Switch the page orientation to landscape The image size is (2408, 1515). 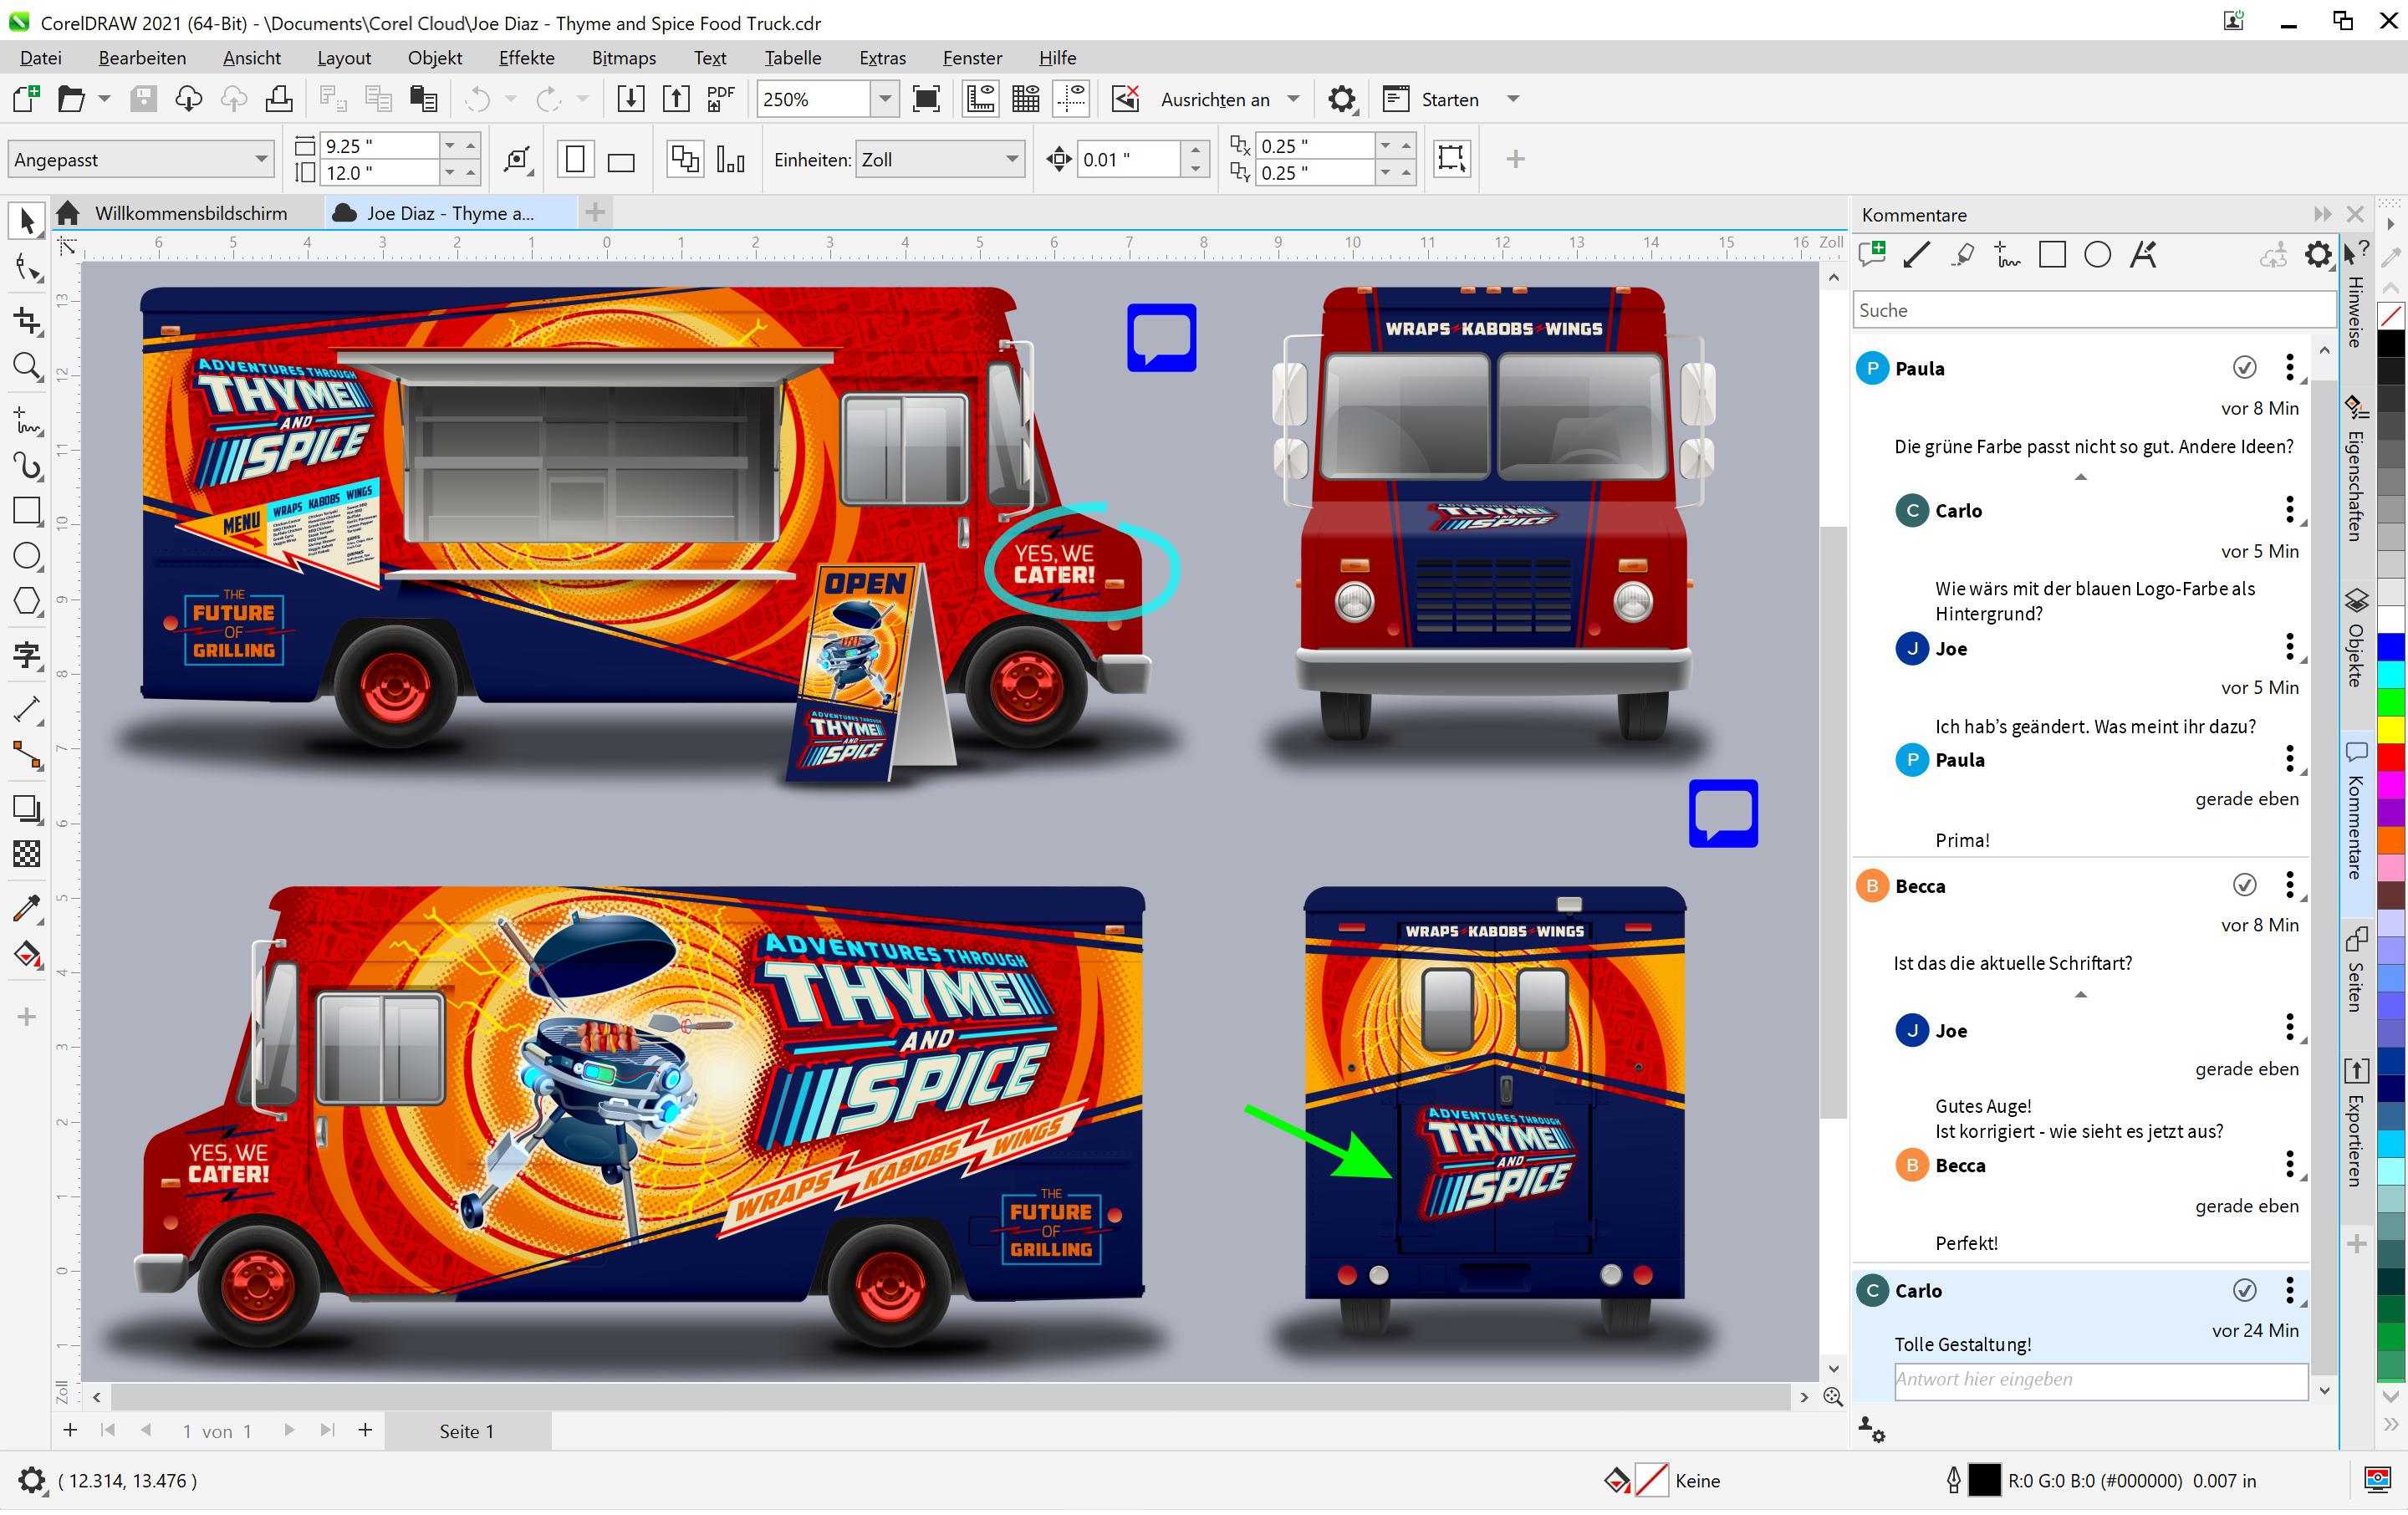[x=622, y=158]
